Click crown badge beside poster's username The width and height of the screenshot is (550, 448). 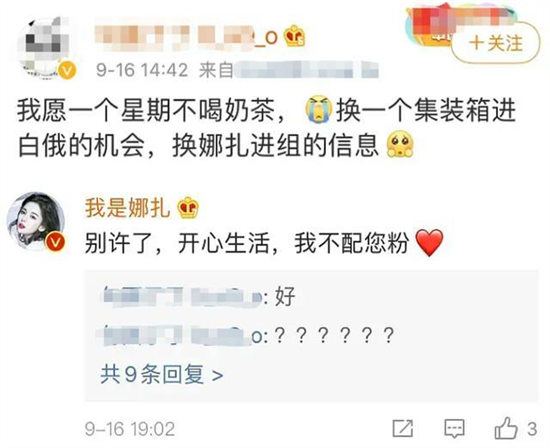(294, 36)
